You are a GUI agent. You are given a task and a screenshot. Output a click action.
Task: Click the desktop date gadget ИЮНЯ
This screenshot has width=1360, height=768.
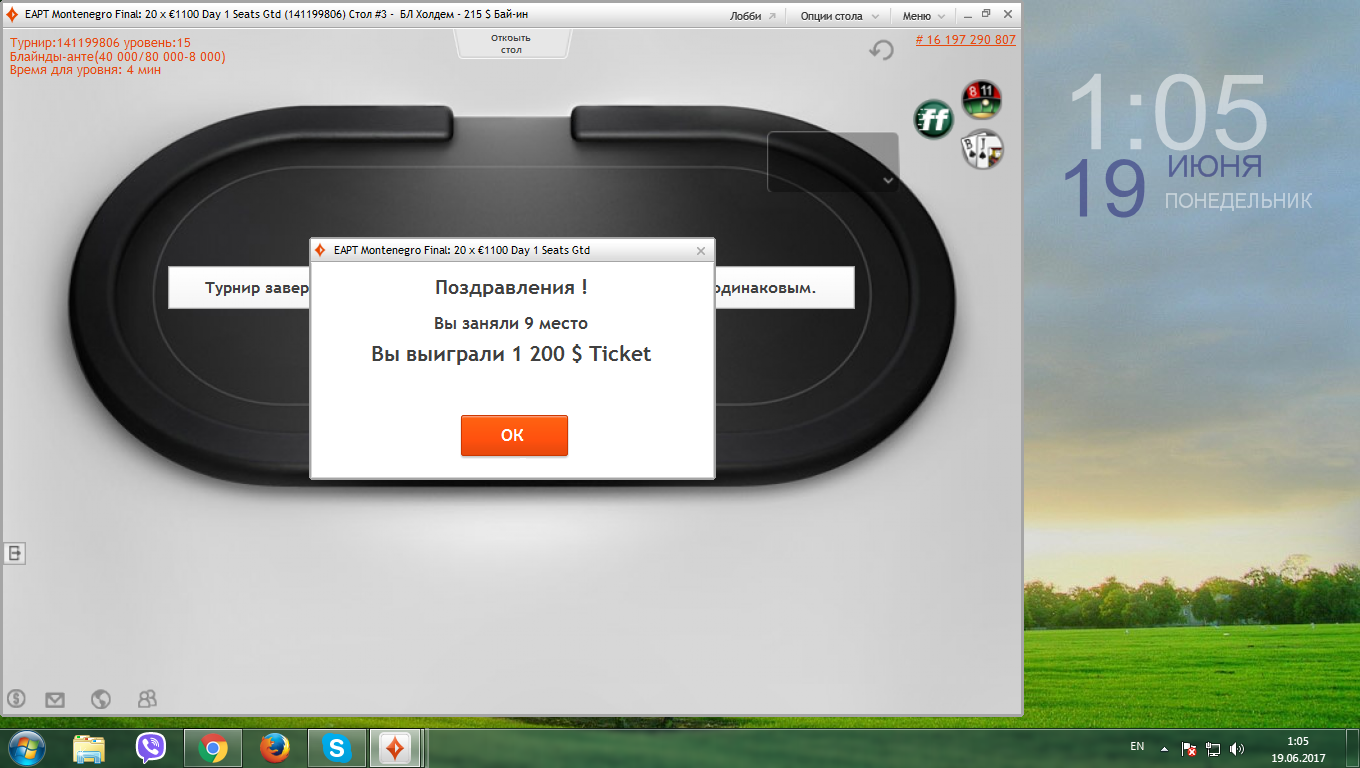1214,165
